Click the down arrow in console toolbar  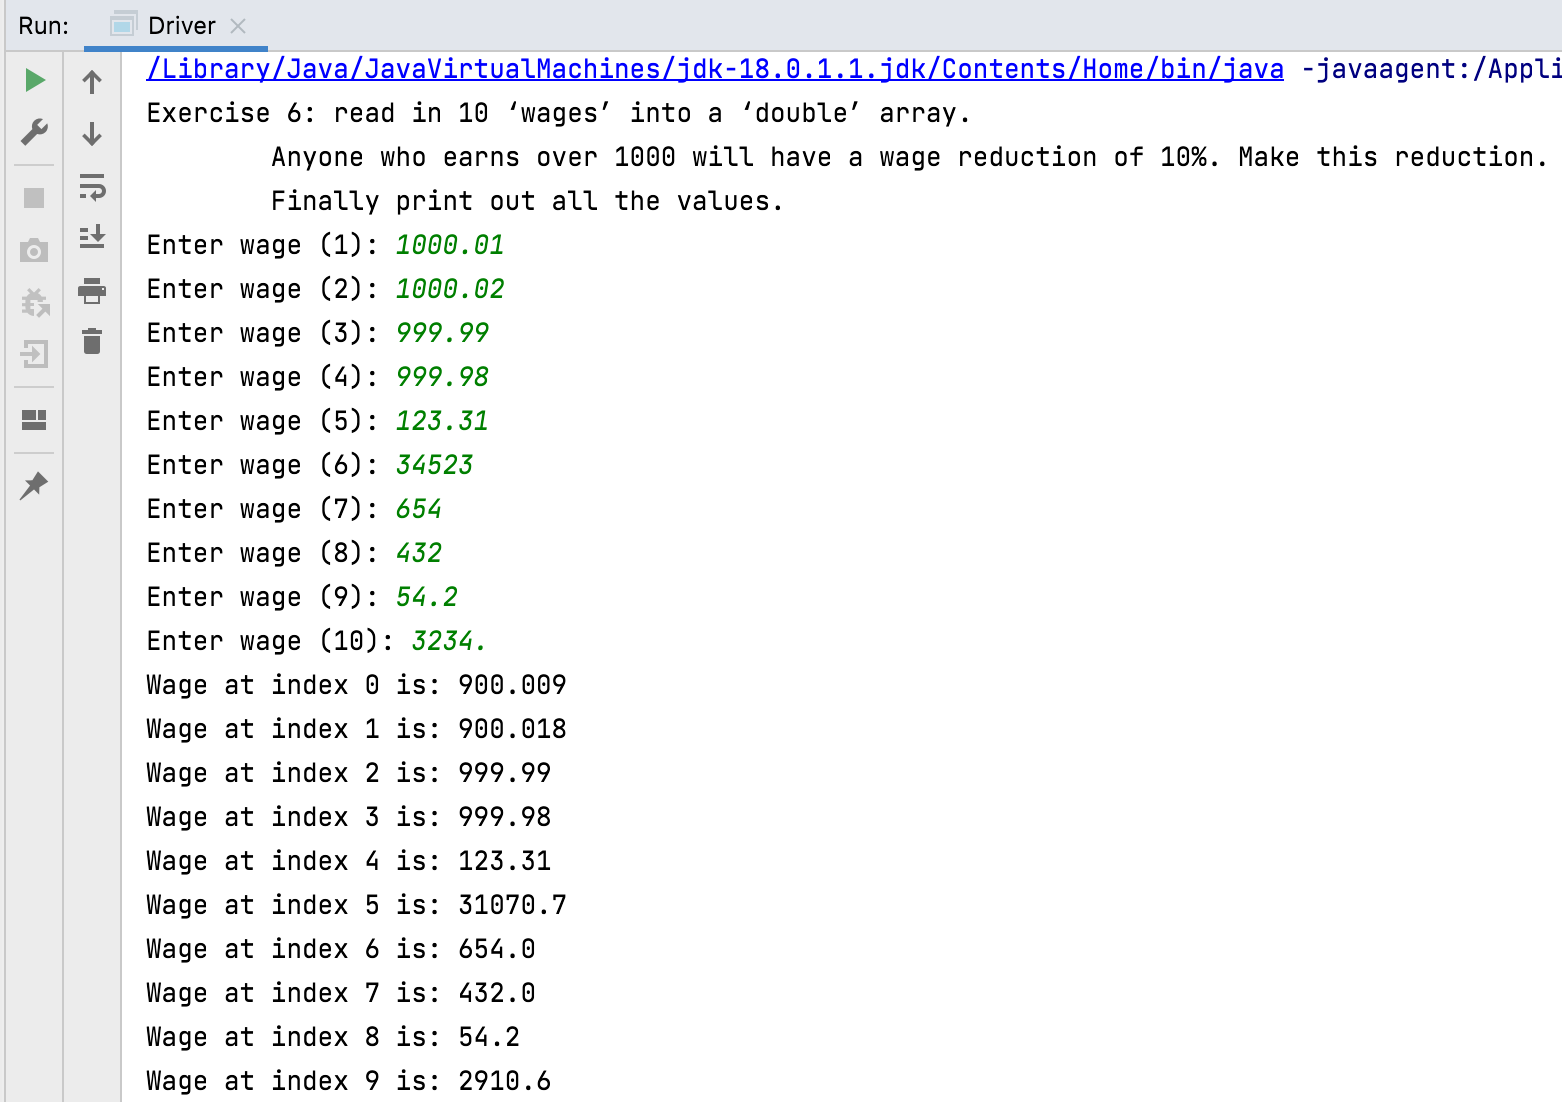pos(92,134)
